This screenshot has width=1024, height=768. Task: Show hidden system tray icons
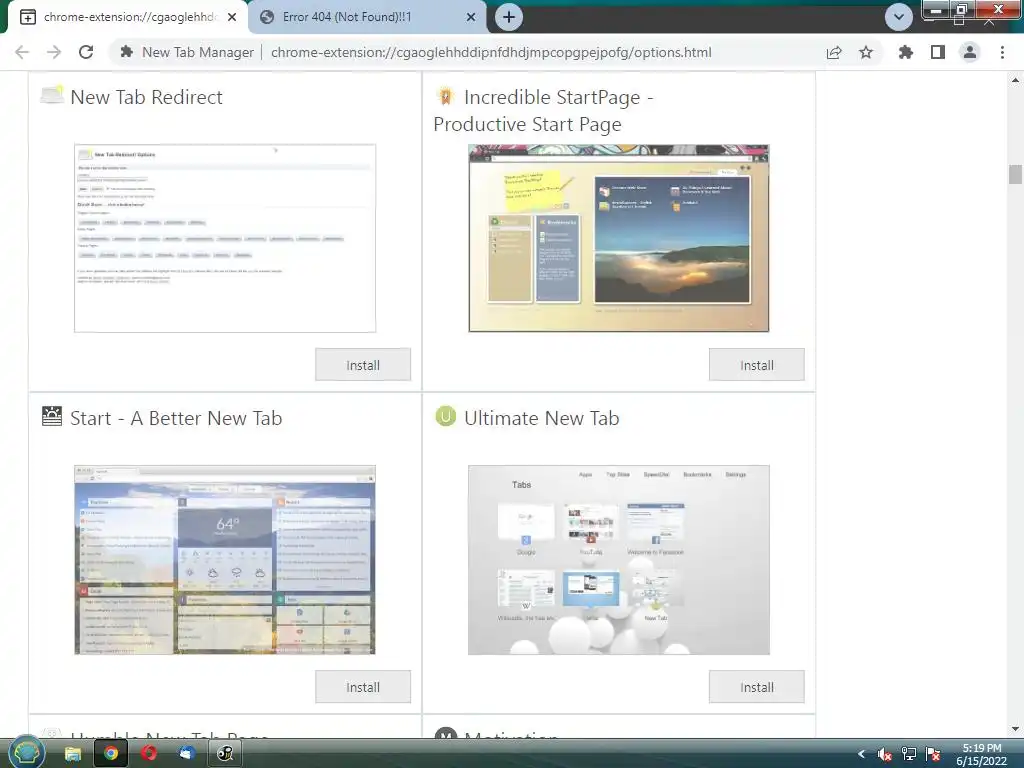(861, 754)
